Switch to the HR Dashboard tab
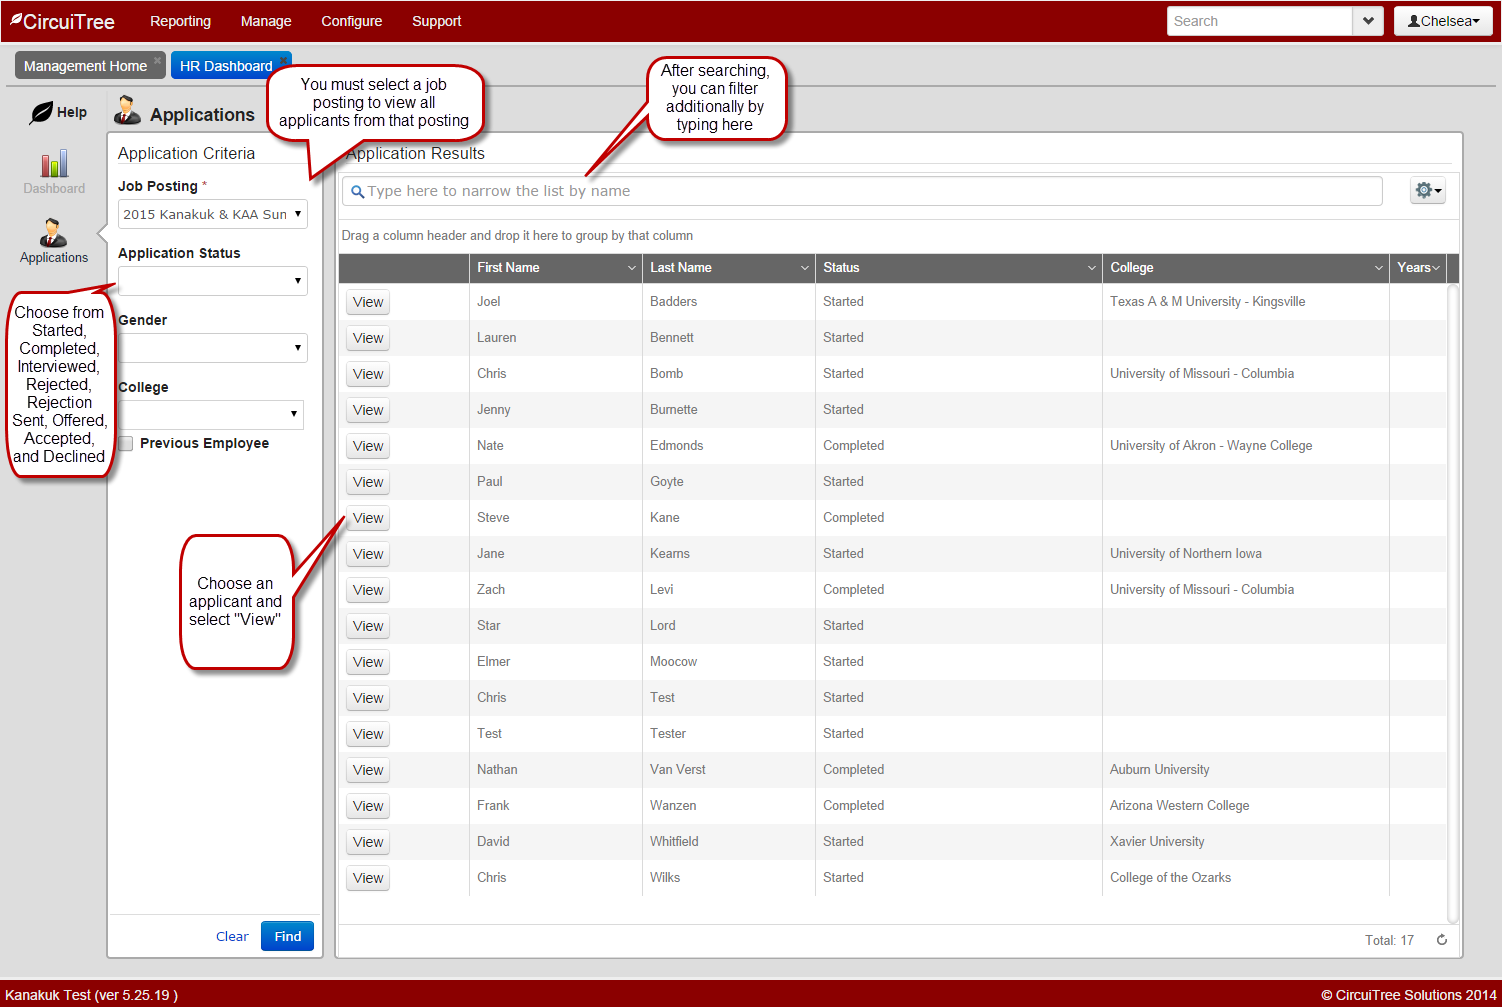The height and width of the screenshot is (1007, 1502). 226,66
